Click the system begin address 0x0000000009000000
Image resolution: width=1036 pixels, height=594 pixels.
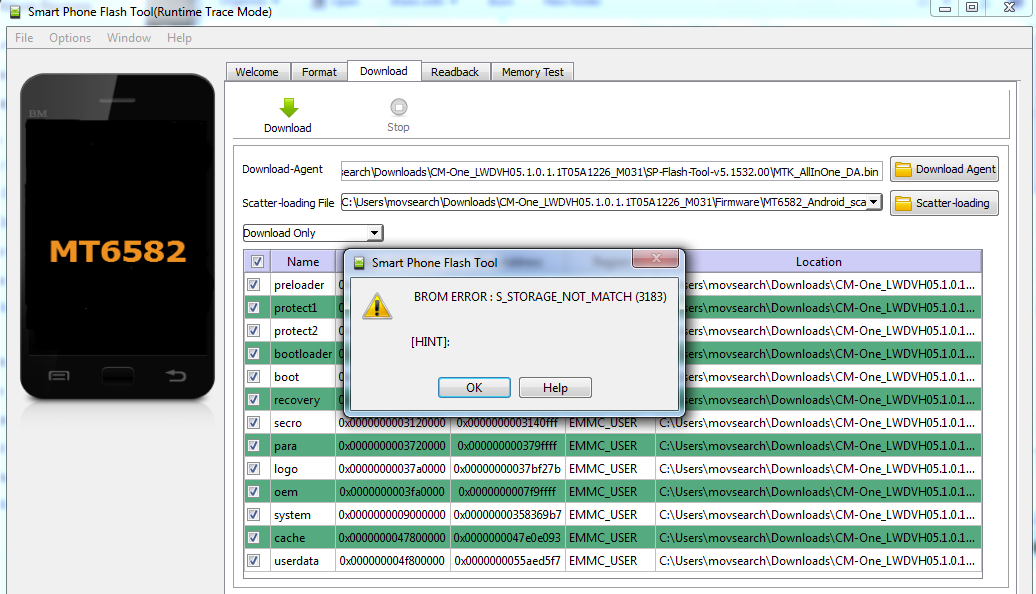coord(392,515)
